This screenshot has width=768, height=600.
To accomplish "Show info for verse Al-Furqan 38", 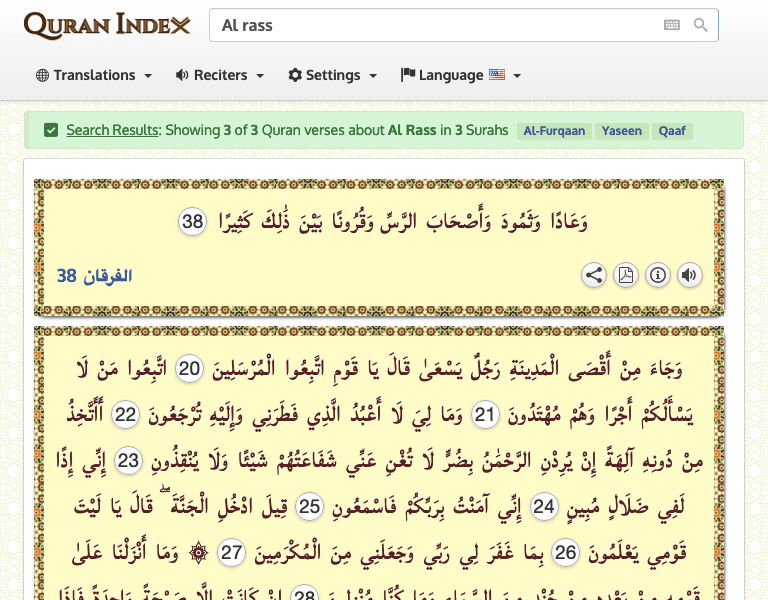I will (x=658, y=275).
